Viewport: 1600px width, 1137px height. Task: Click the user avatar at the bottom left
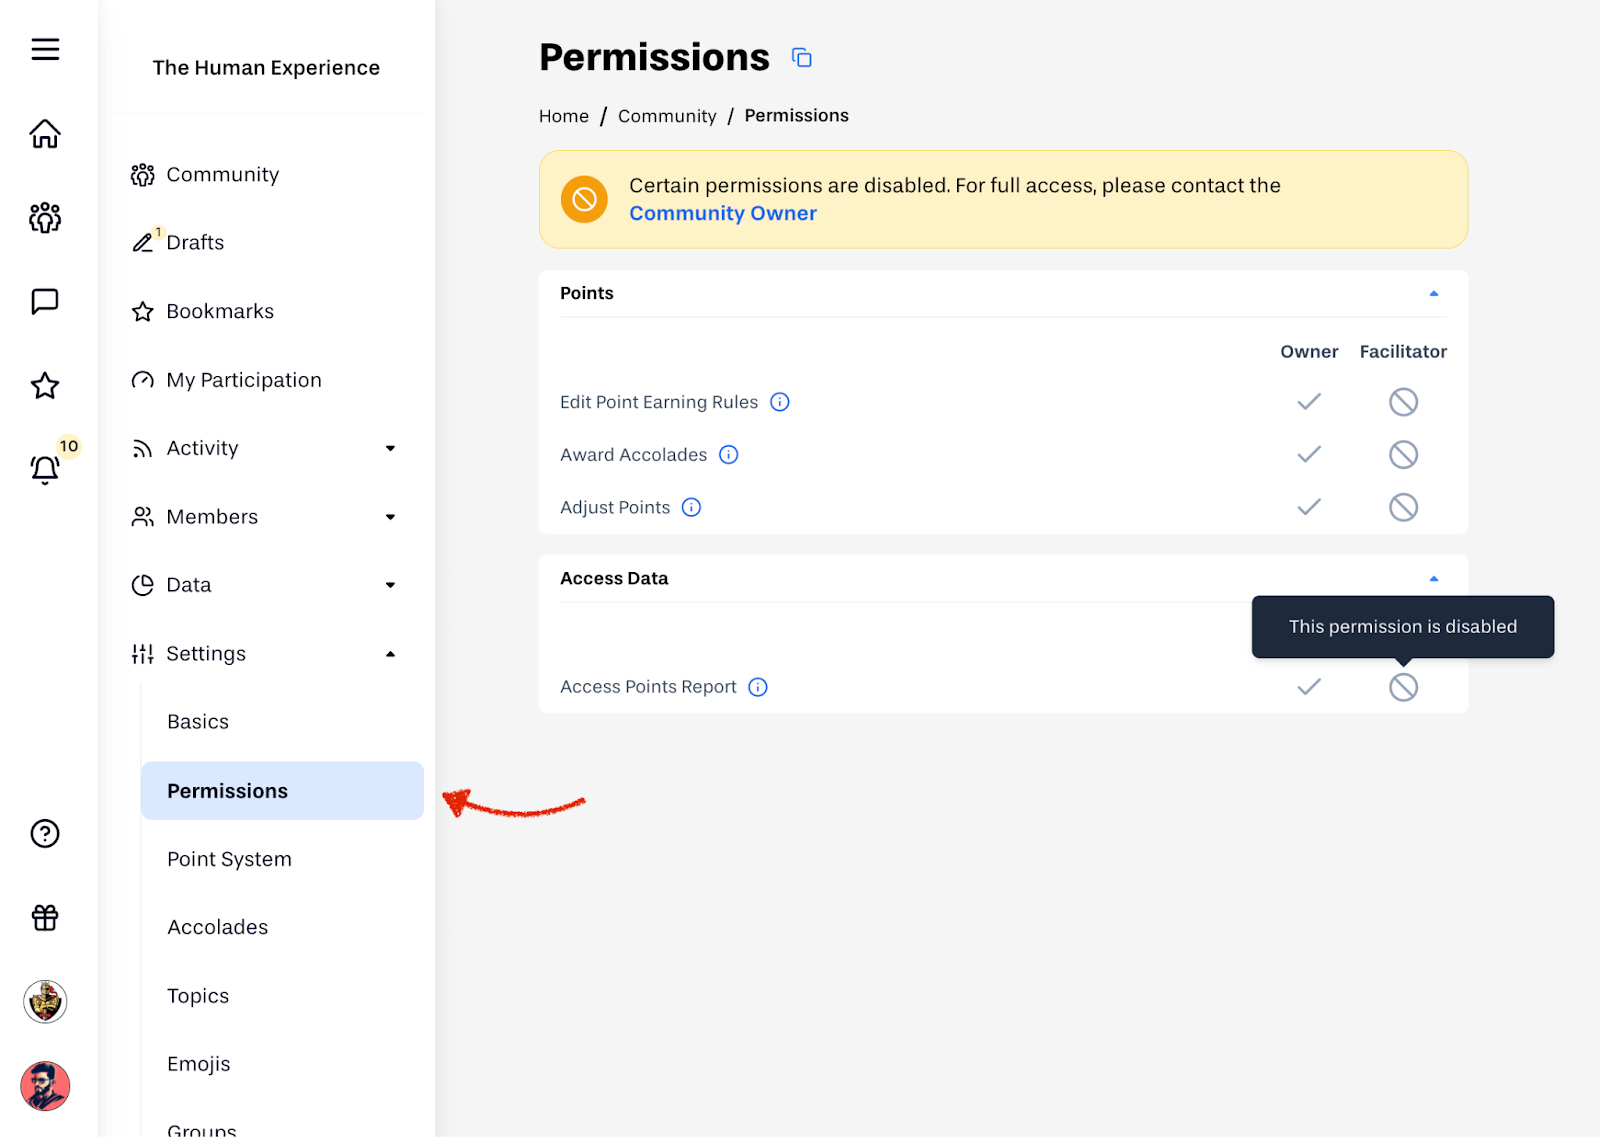tap(45, 1087)
